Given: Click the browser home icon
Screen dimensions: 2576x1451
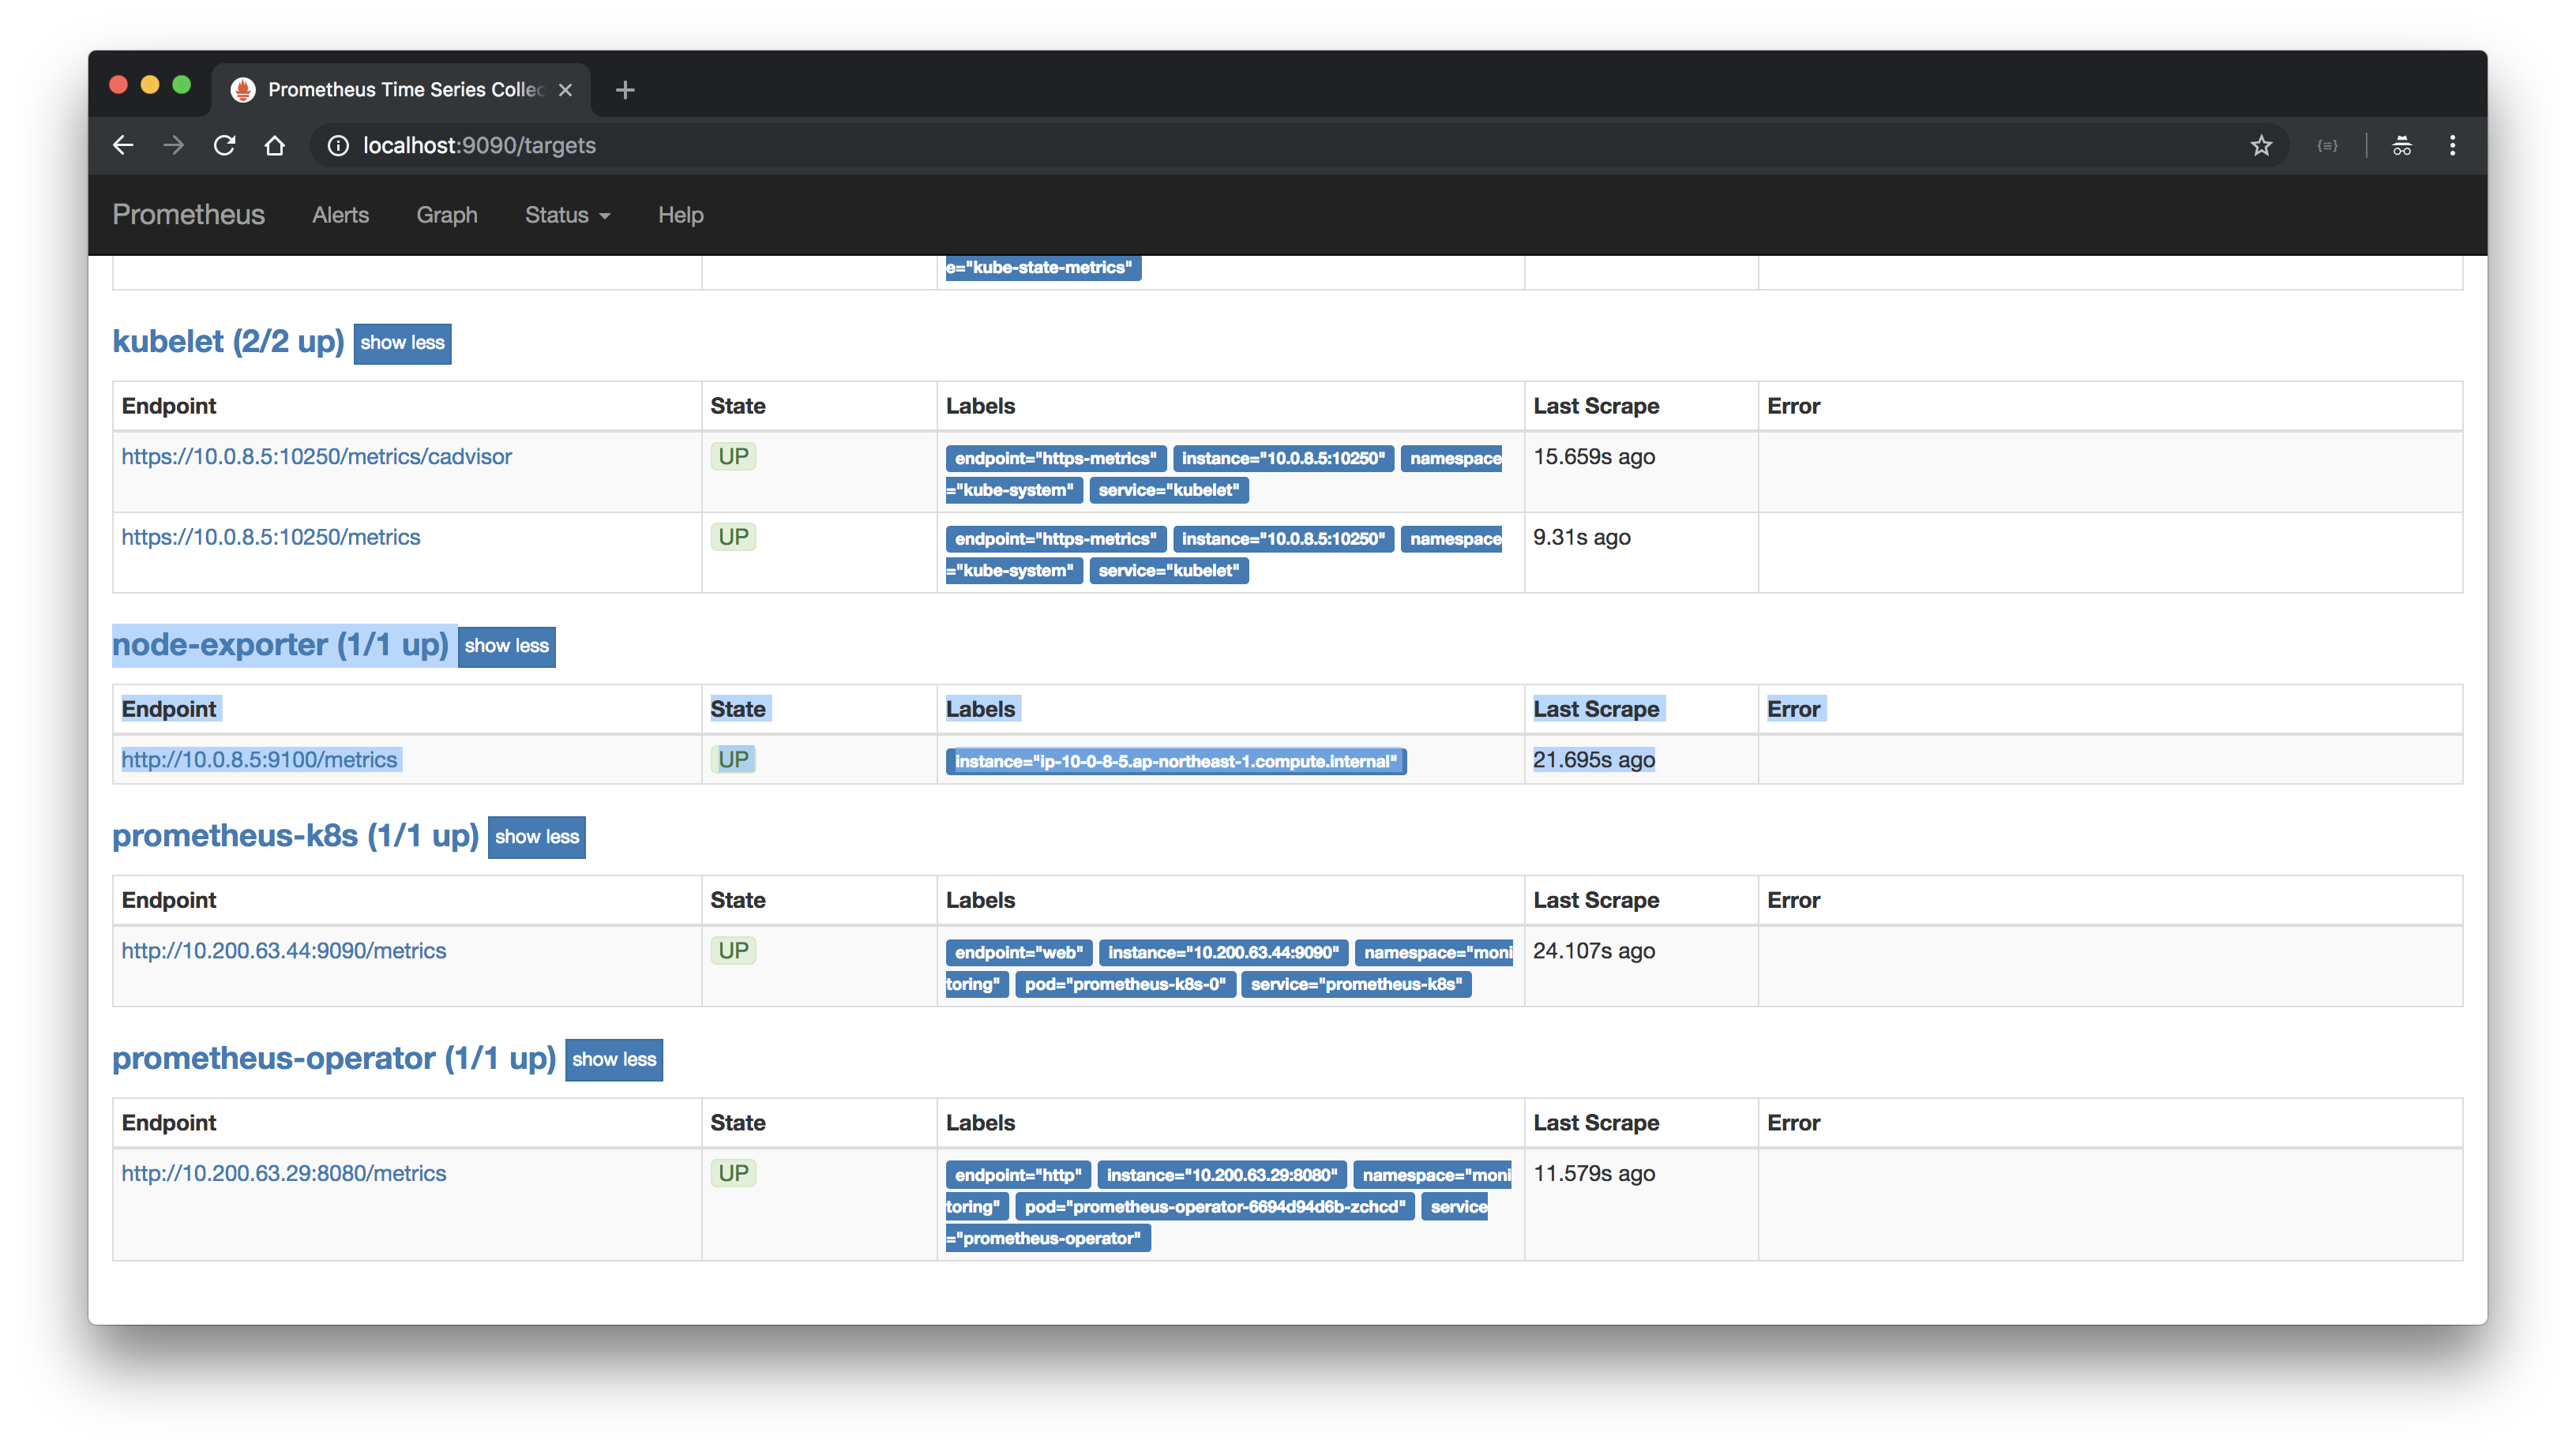Looking at the screenshot, I should point(275,145).
